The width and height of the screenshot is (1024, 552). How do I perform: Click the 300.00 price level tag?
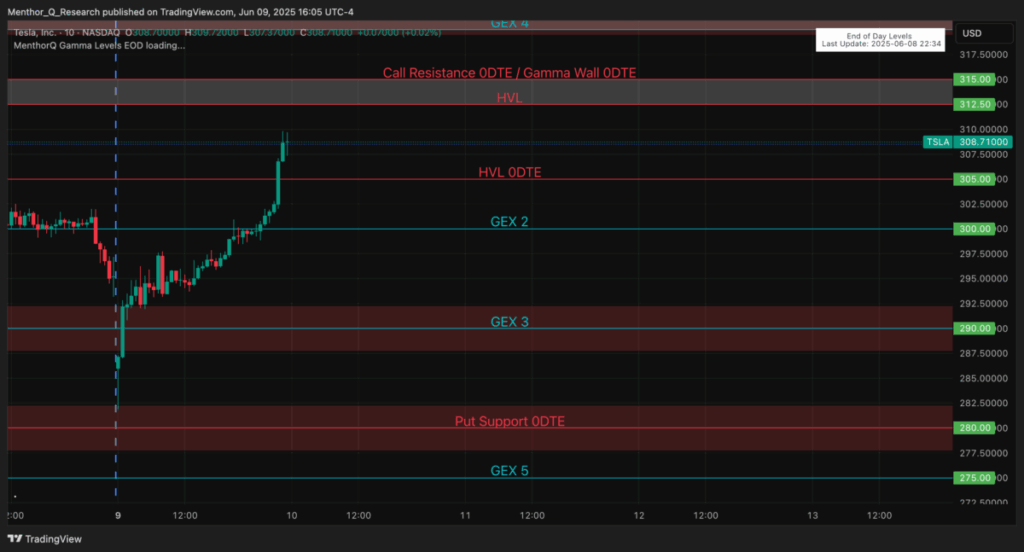[974, 229]
